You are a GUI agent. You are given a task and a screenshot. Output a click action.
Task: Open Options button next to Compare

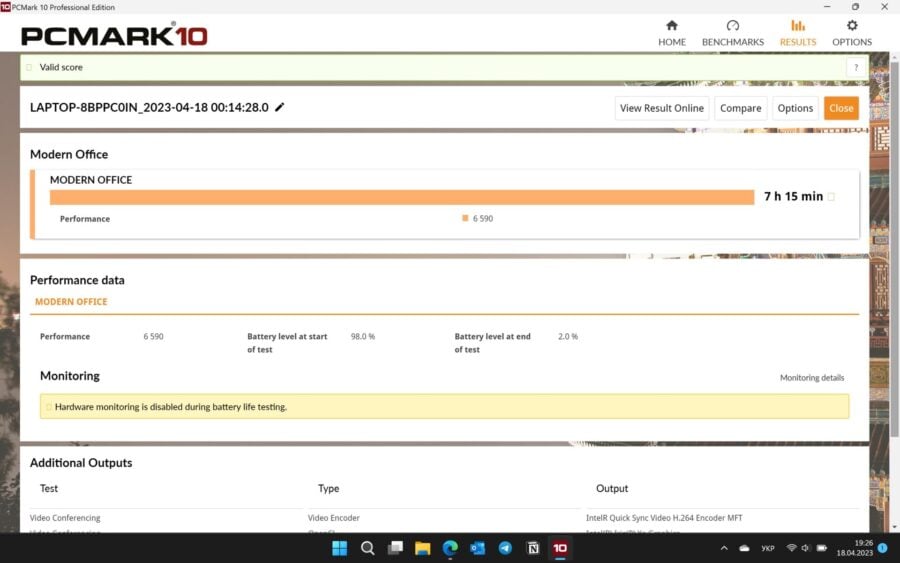(795, 108)
